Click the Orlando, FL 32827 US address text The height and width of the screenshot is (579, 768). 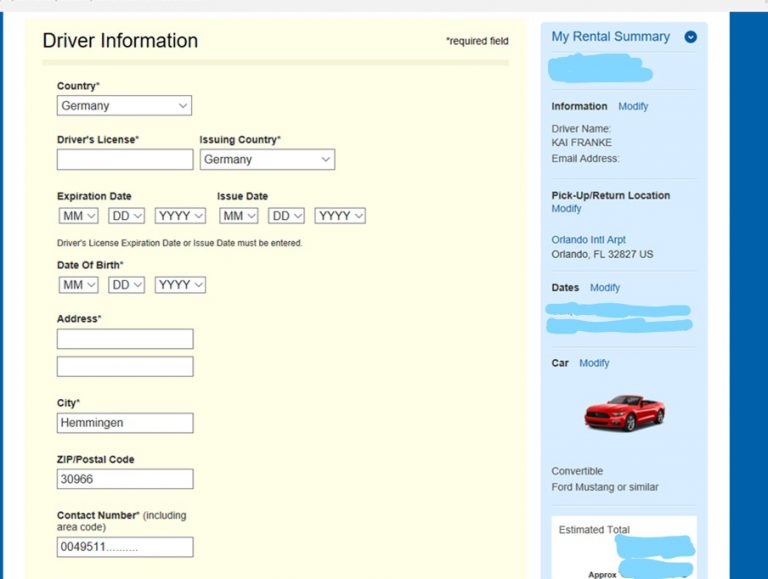point(602,254)
